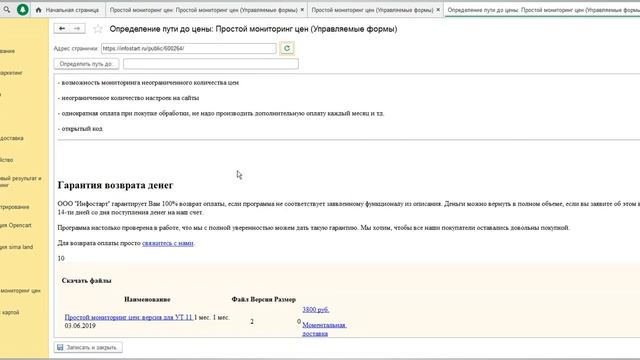Viewport: 640px width, 360px height.
Task: Open the sidebar item ending with доставка
Action: (x=12, y=138)
